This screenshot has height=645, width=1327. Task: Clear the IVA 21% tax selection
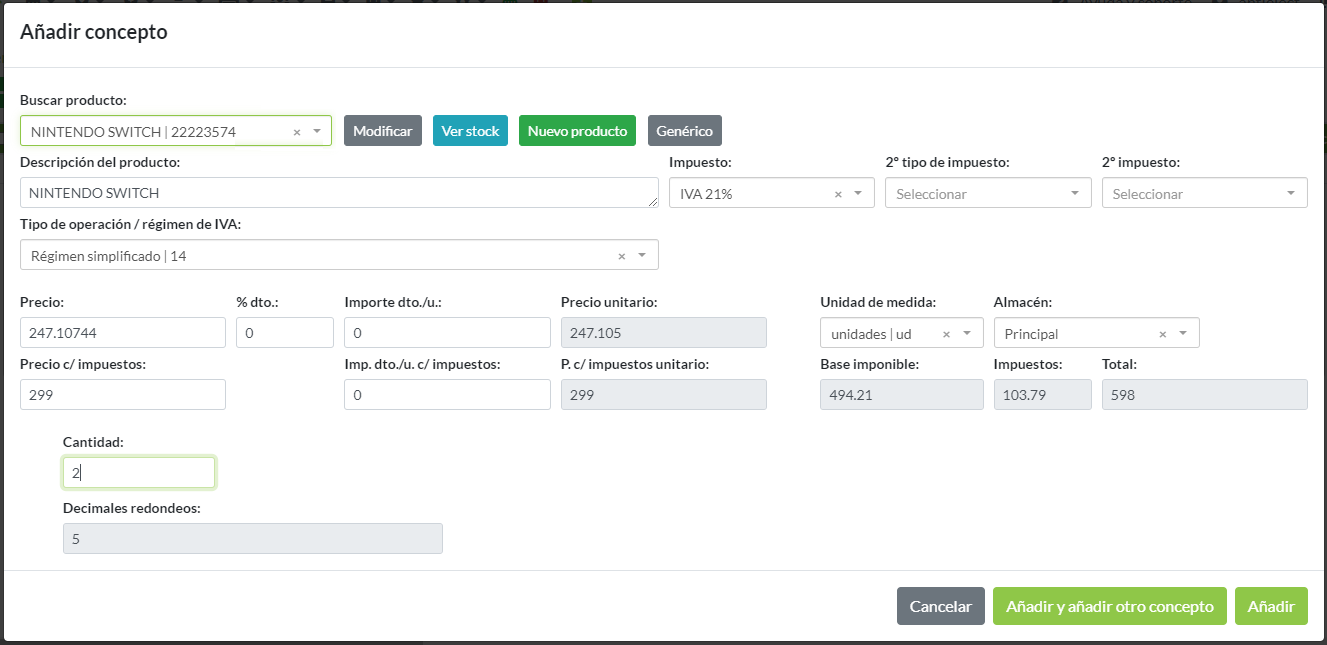[838, 194]
